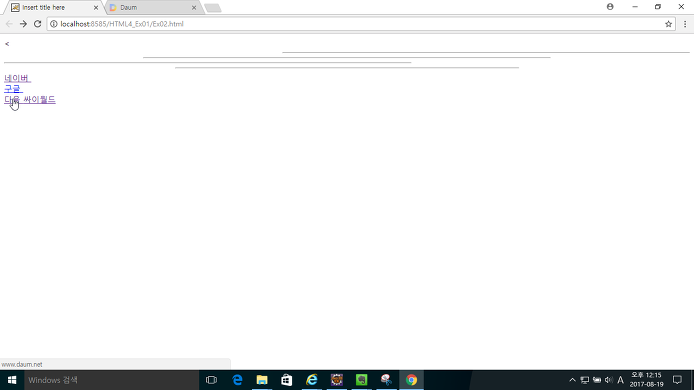The width and height of the screenshot is (694, 390).
Task: Restore down the Chrome window
Action: [x=658, y=7]
